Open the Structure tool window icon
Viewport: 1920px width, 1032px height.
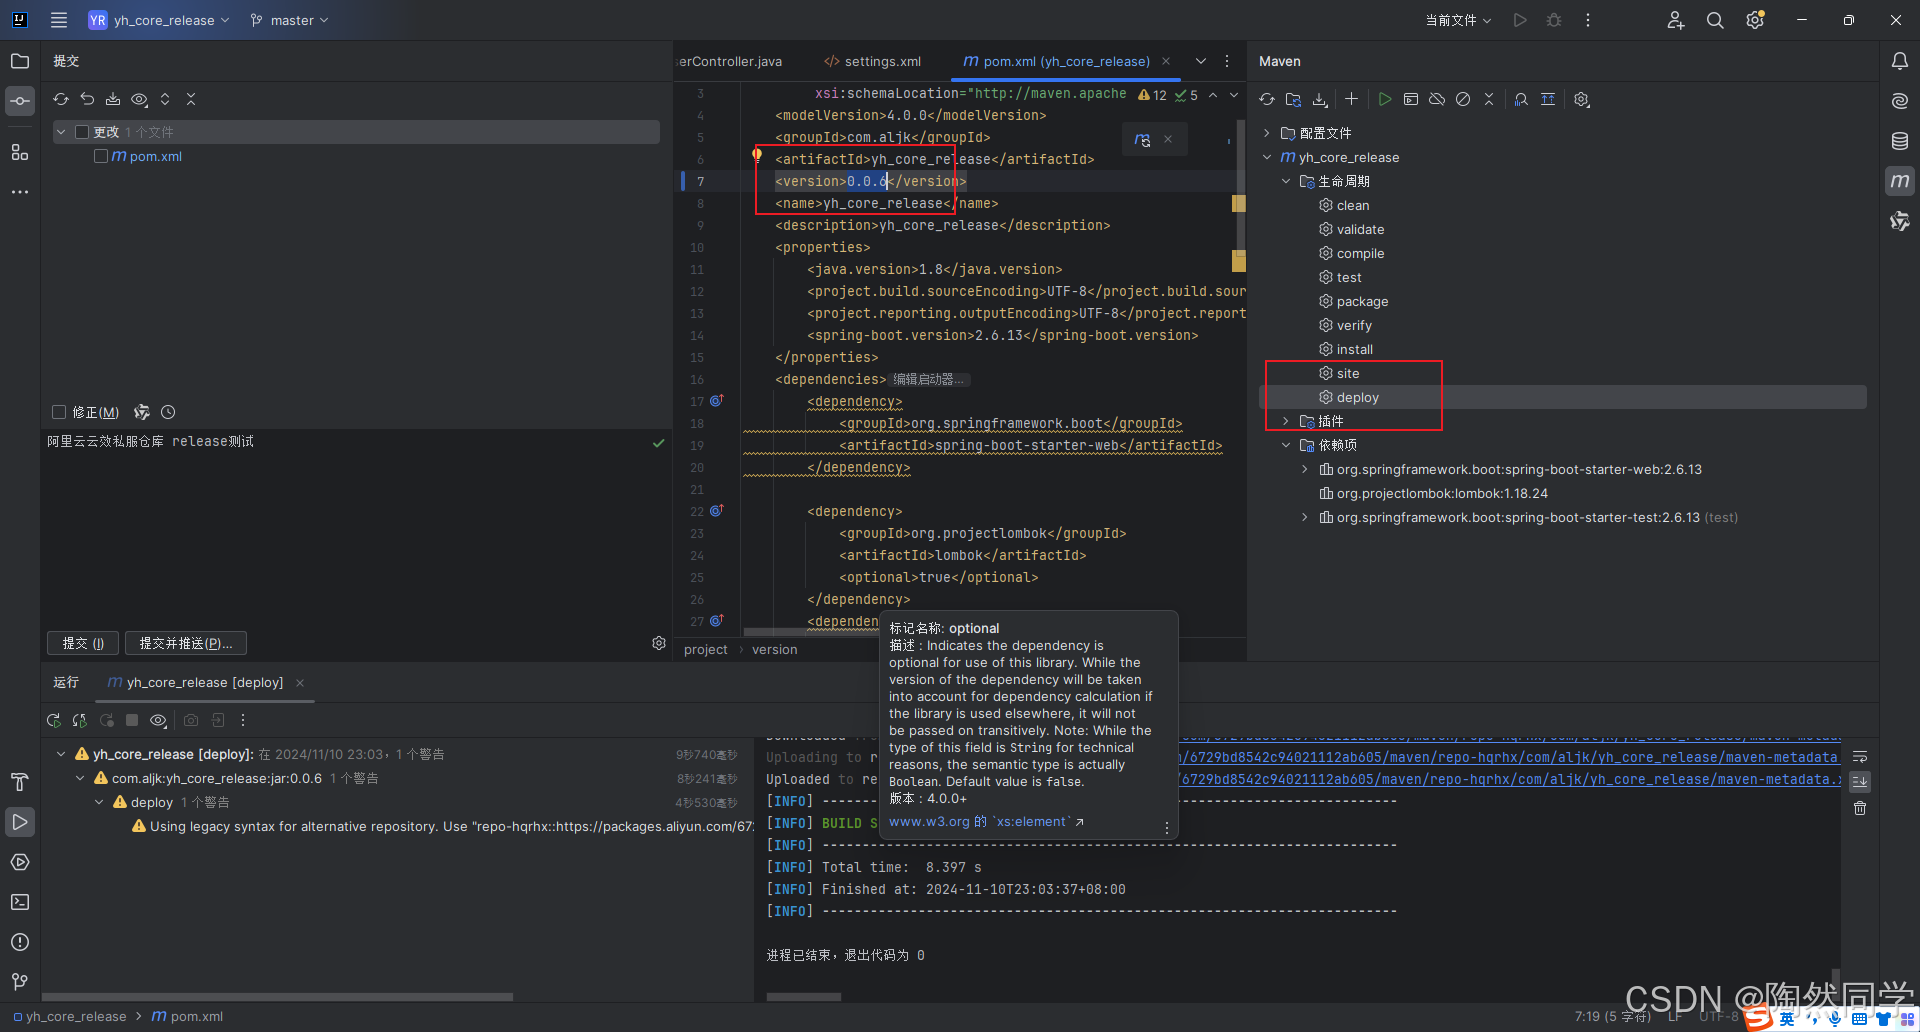pos(20,152)
